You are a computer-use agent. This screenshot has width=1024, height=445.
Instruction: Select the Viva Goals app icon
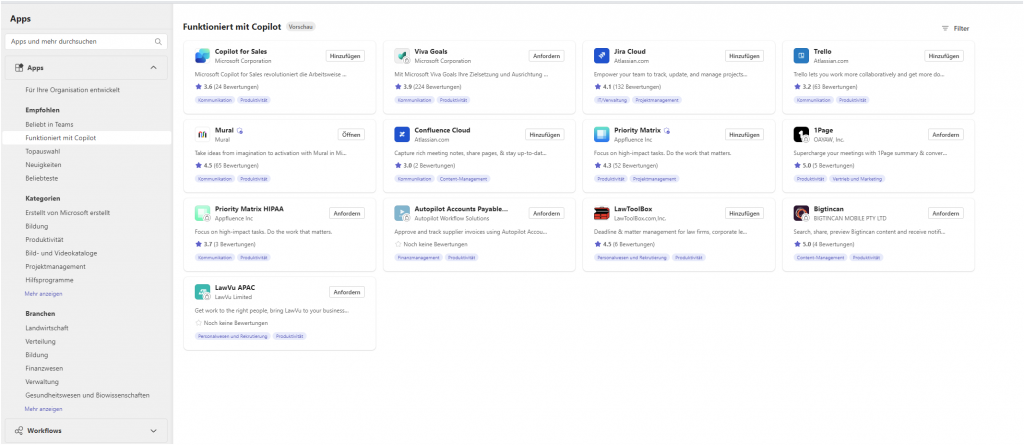pos(402,56)
